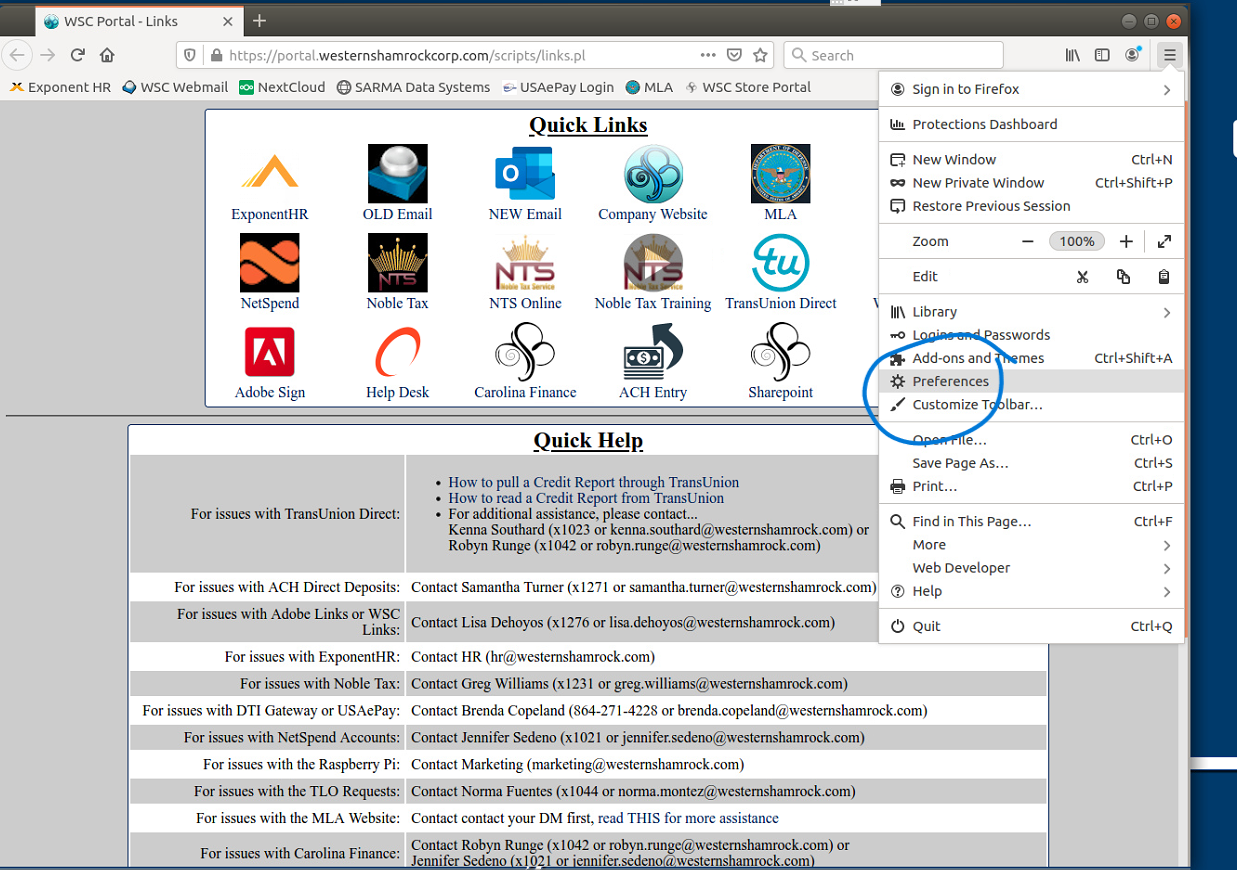Select Restore Previous Session
The image size is (1237, 870).
pyautogui.click(x=1031, y=206)
